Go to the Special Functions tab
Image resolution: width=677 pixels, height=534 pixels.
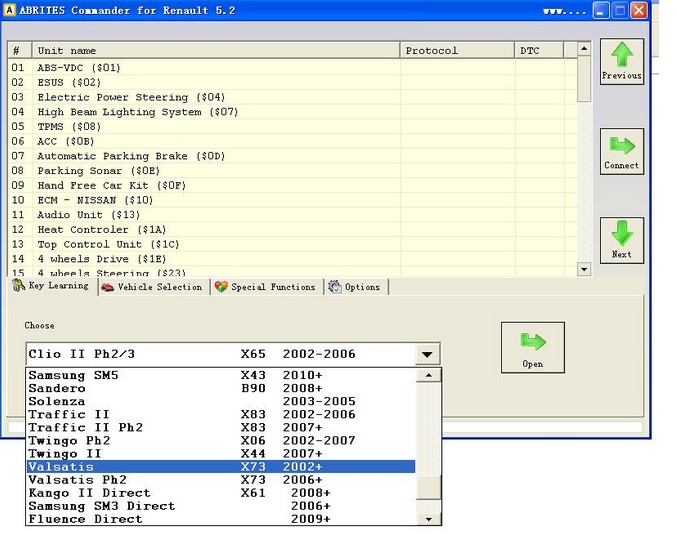[x=265, y=287]
